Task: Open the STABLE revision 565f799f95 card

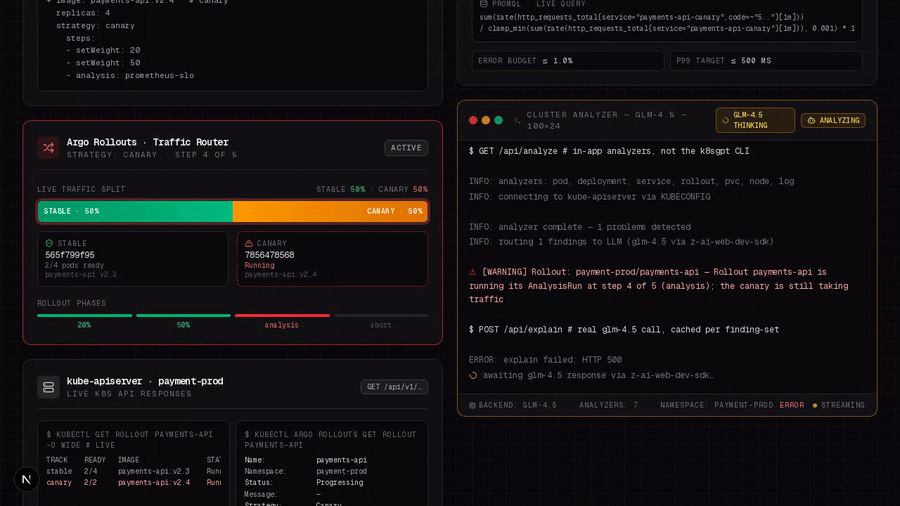Action: click(133, 259)
